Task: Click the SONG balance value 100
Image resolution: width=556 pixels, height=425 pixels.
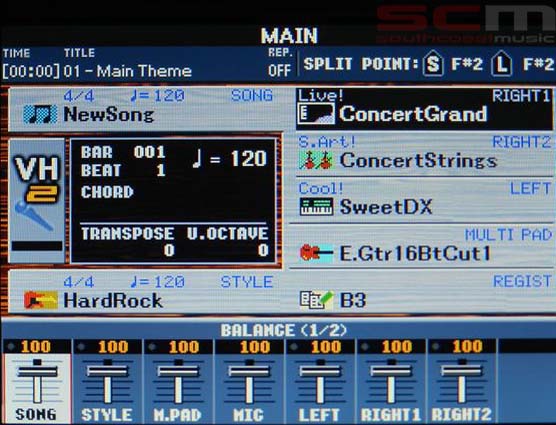Action: coord(35,347)
